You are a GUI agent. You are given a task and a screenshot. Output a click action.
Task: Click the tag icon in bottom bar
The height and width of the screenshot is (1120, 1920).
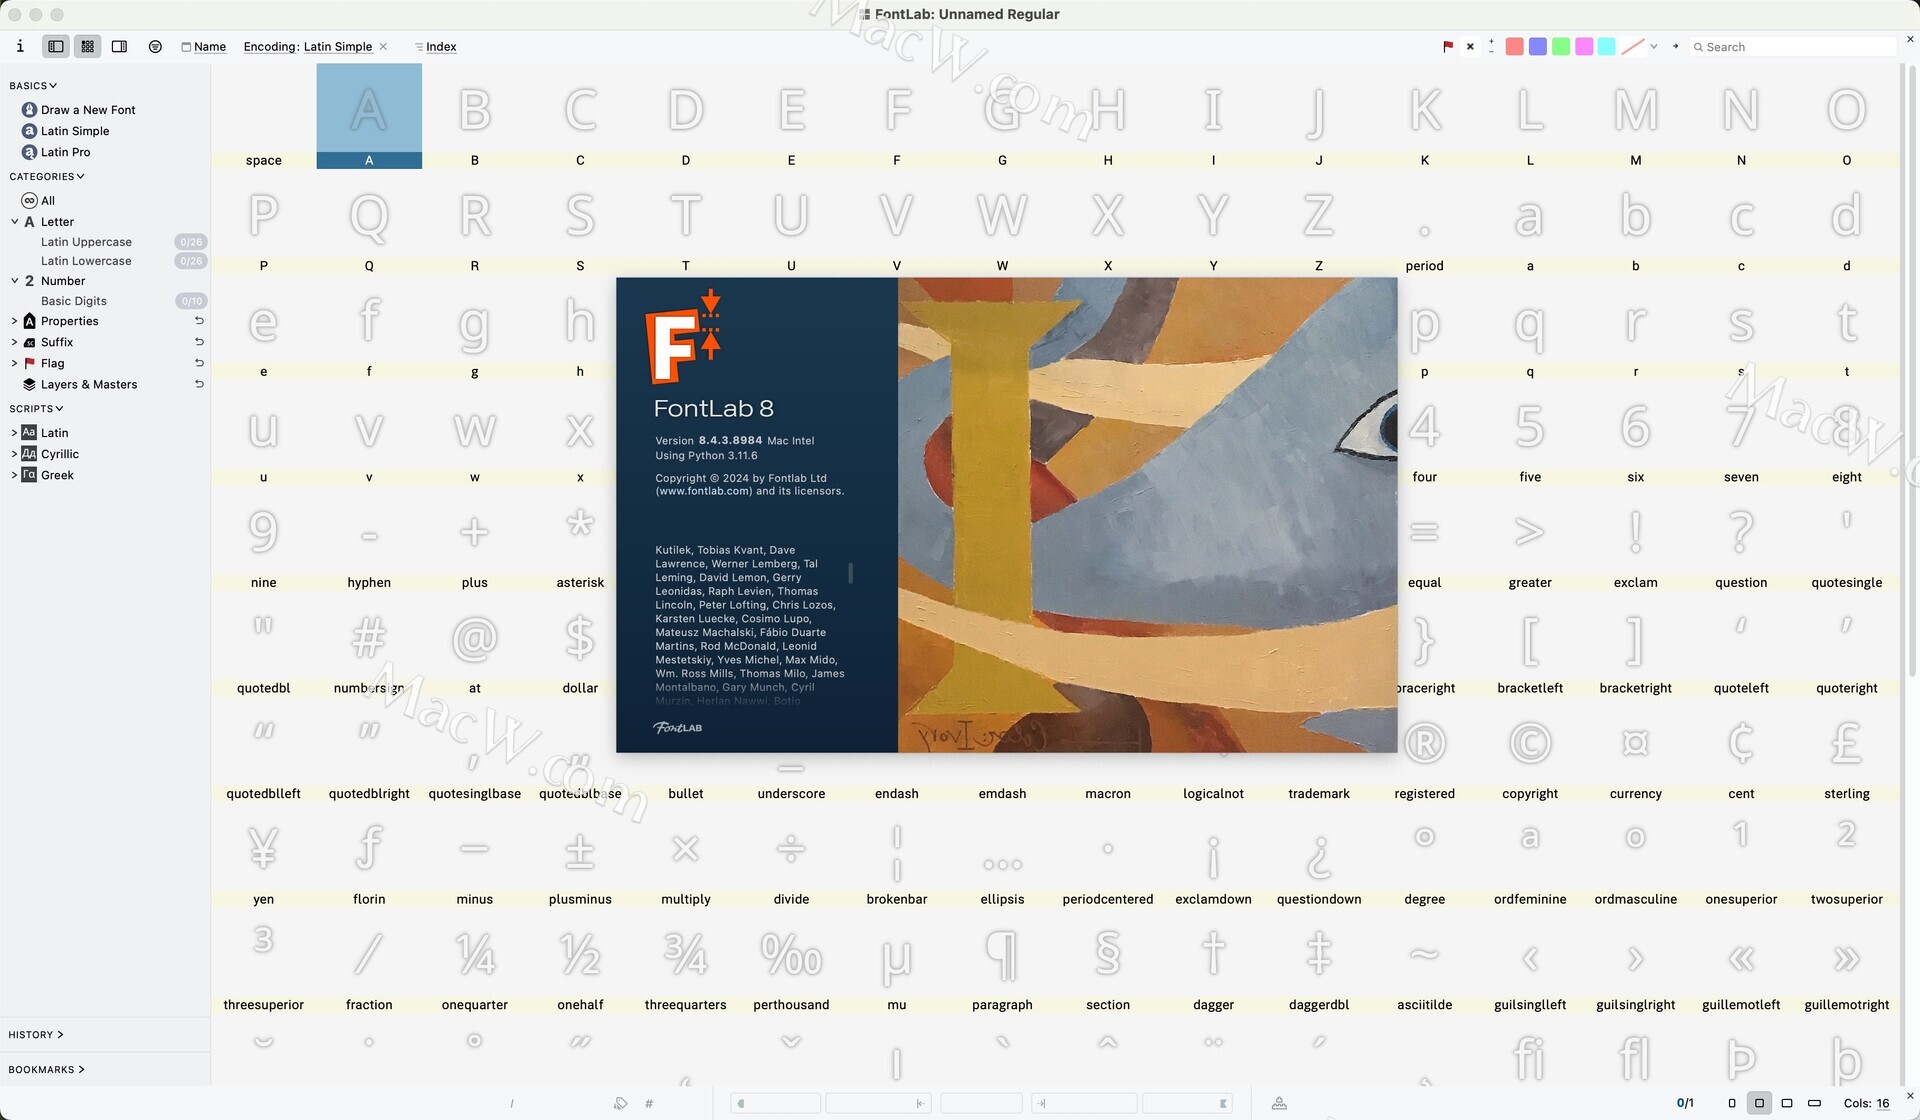pyautogui.click(x=621, y=1103)
